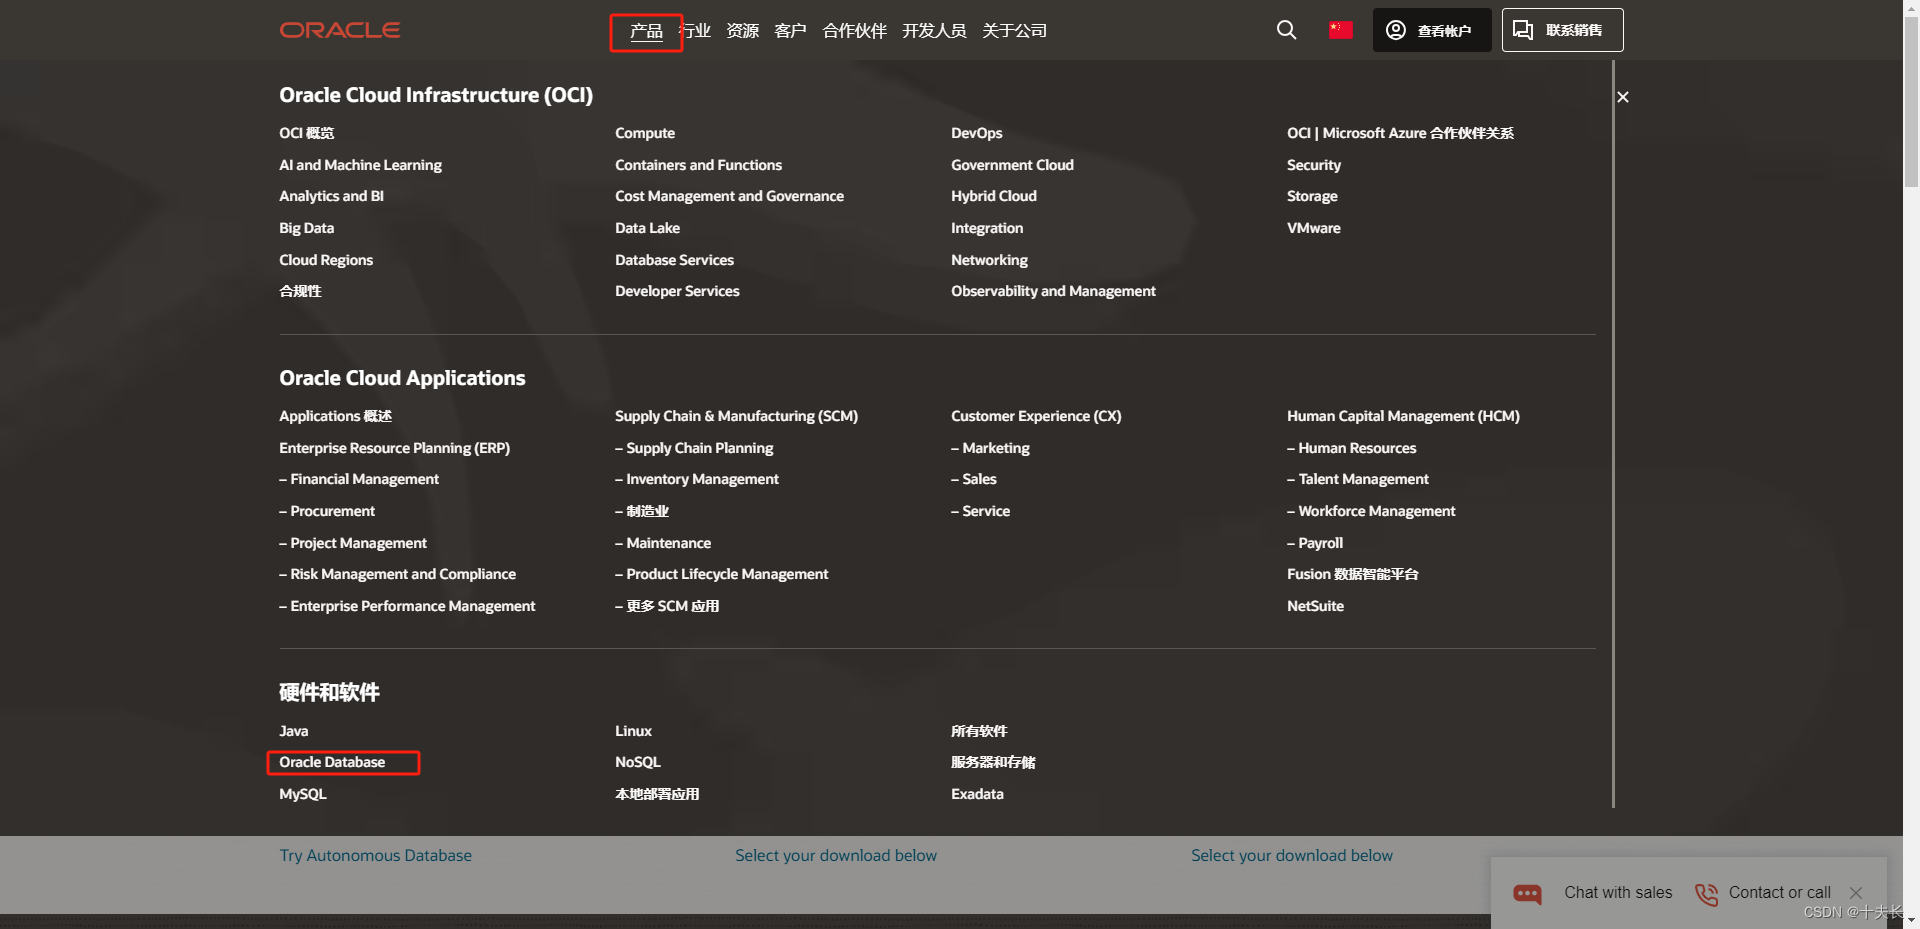Click the 查看帐户 button

(x=1432, y=30)
